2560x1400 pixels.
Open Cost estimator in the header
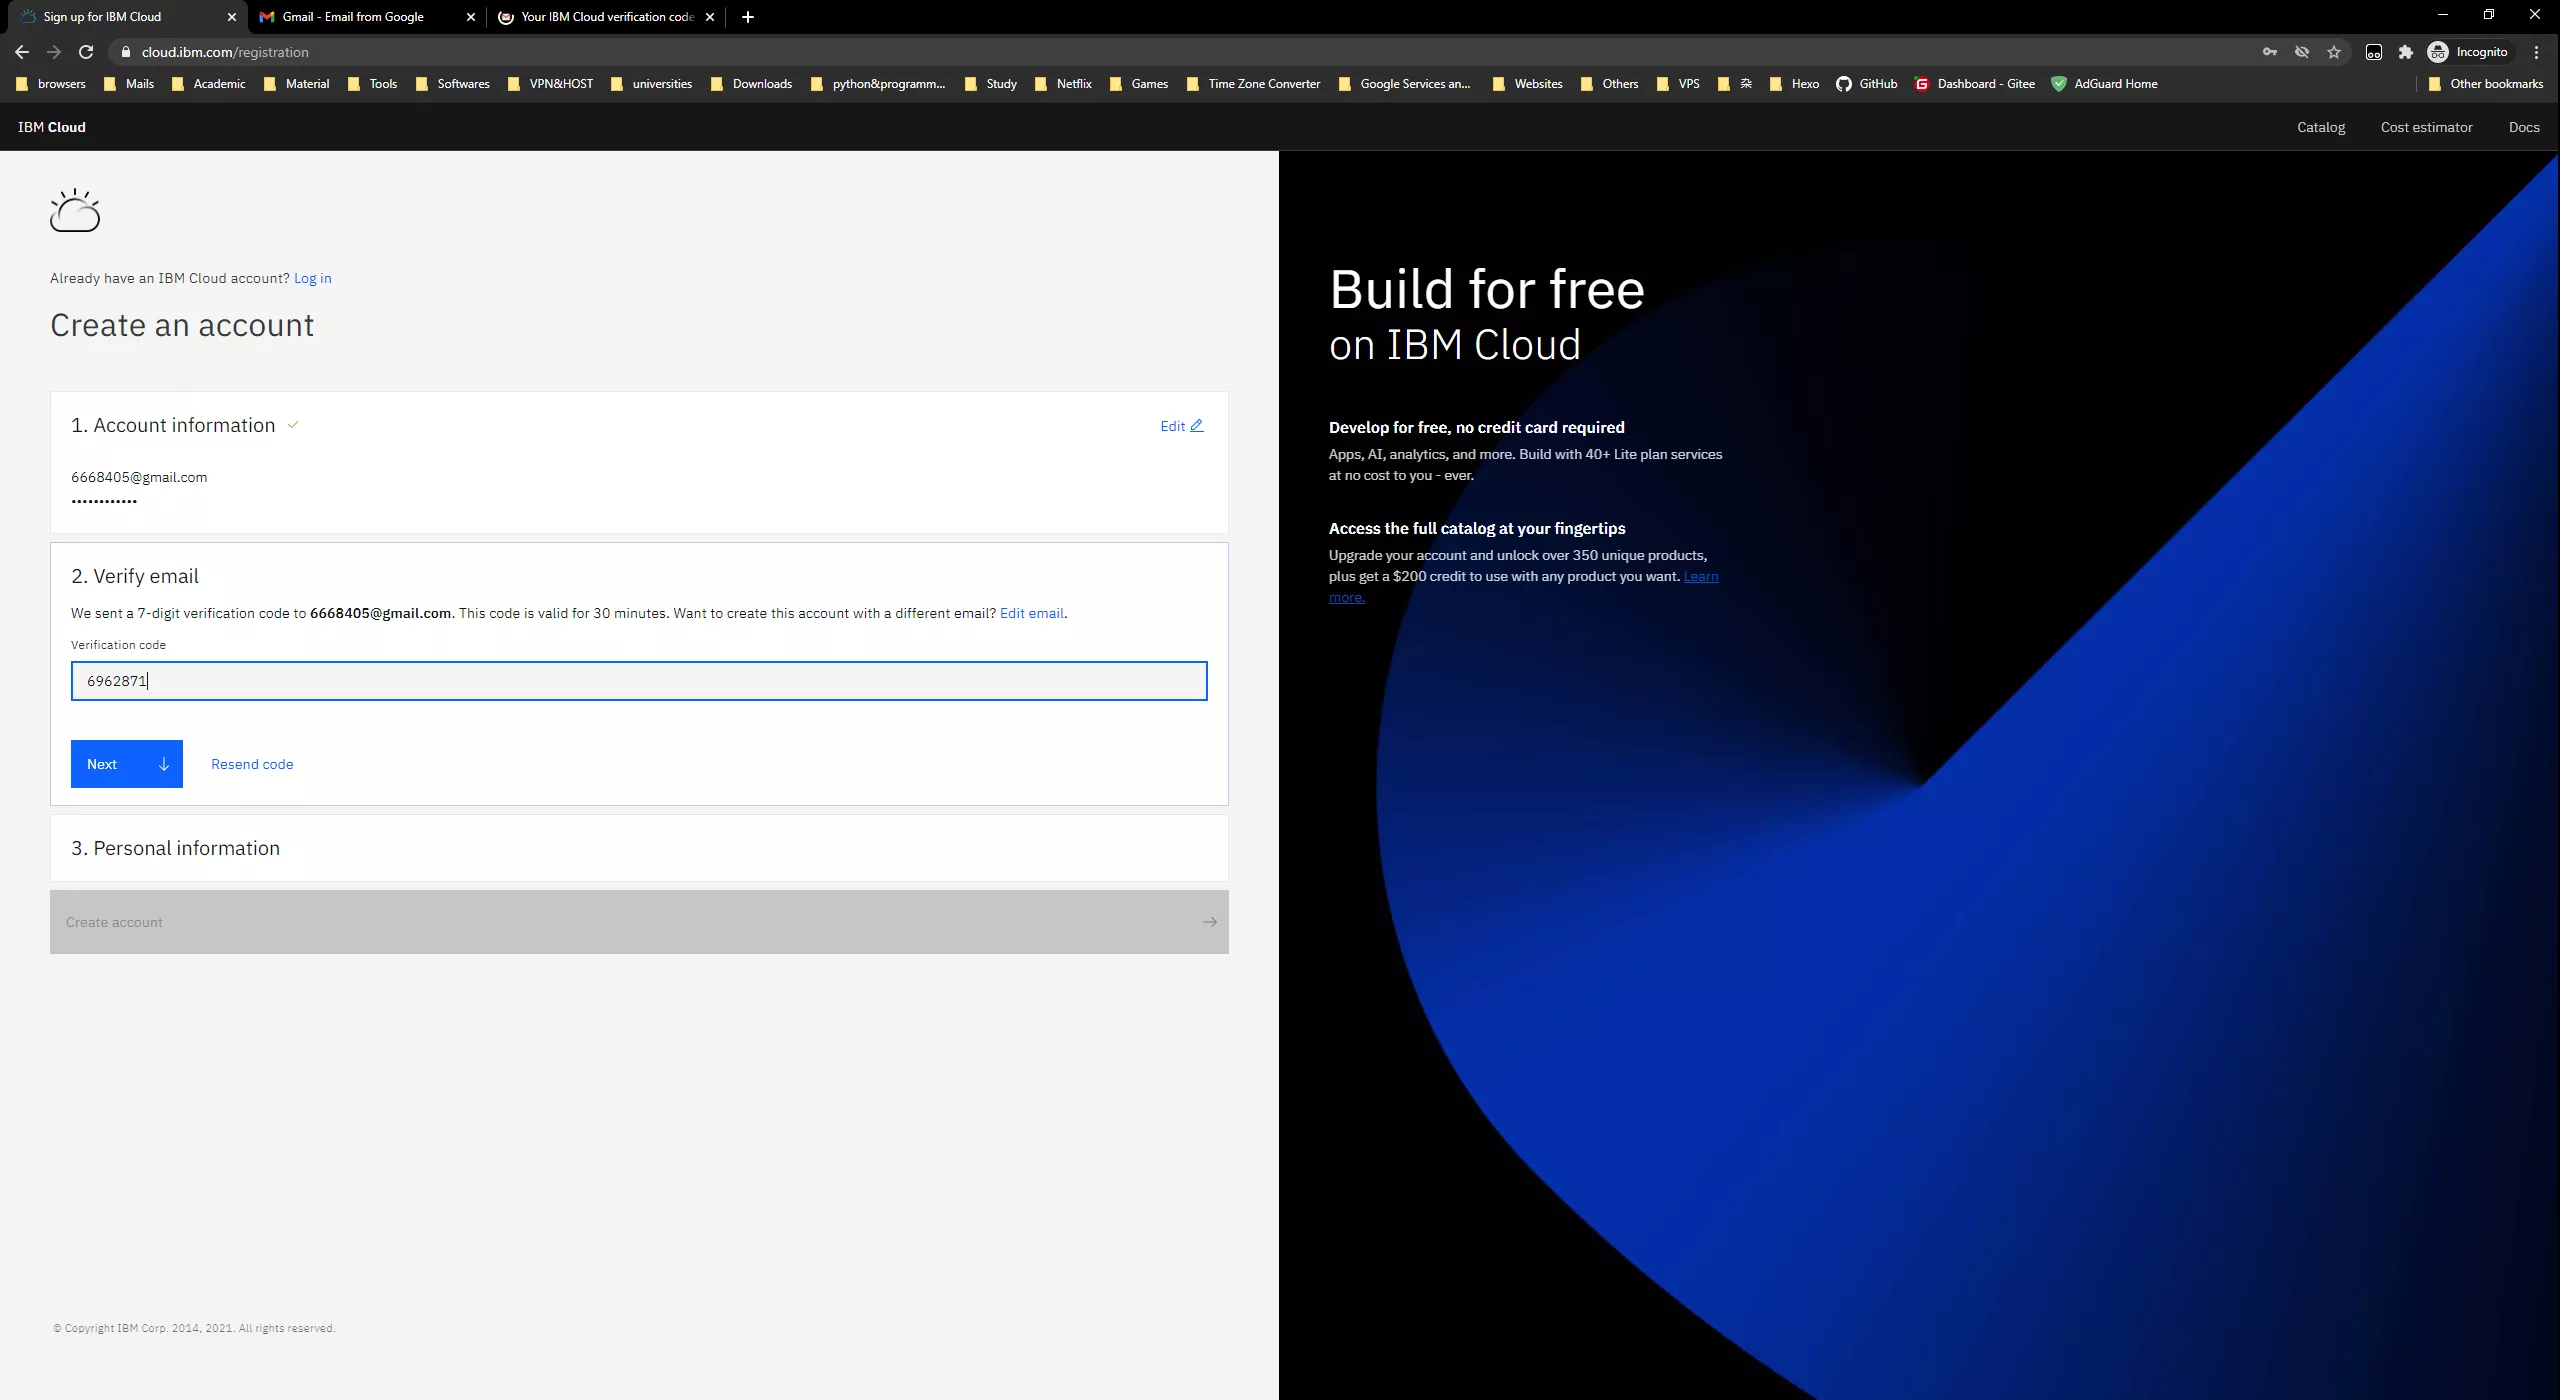coord(2426,127)
